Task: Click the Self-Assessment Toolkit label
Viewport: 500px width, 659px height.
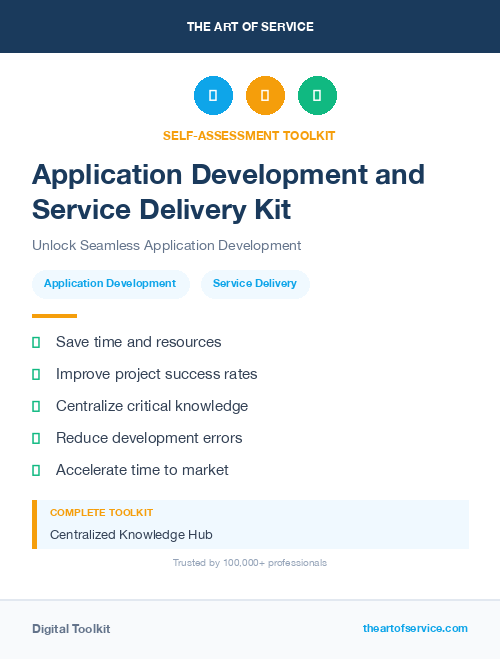Action: tap(249, 136)
